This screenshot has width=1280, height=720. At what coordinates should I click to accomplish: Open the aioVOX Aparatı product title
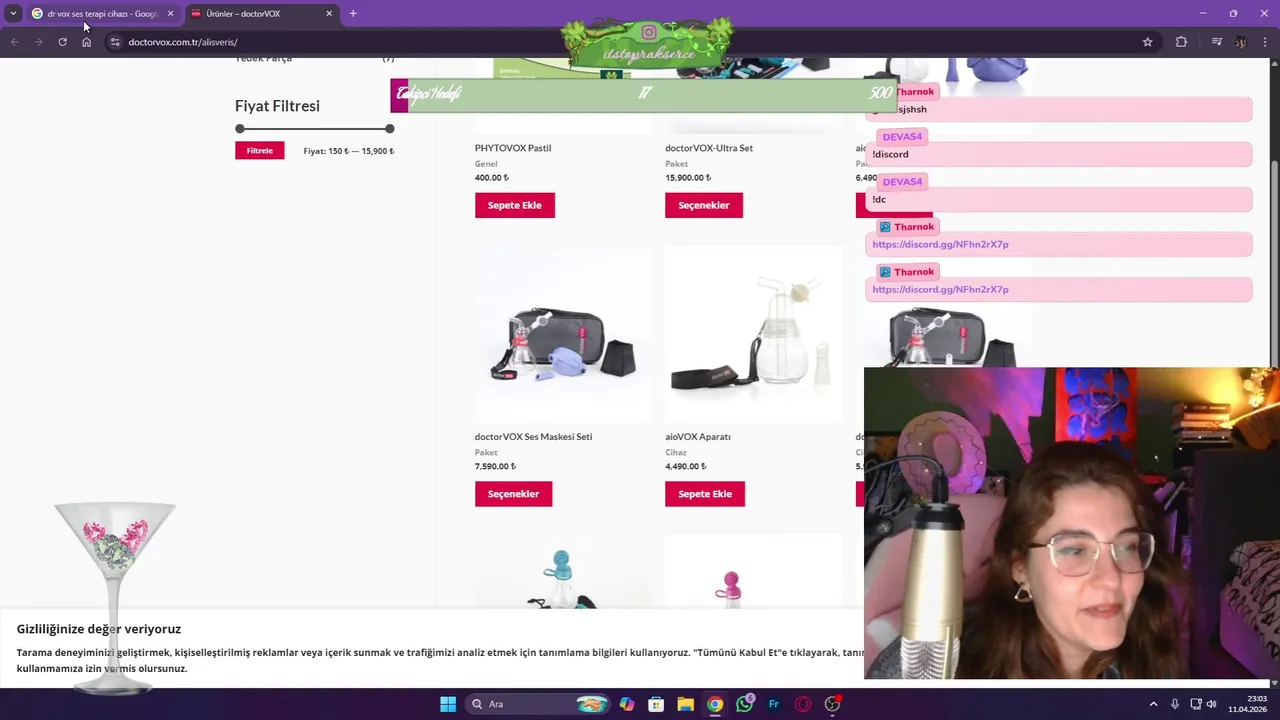pos(698,437)
